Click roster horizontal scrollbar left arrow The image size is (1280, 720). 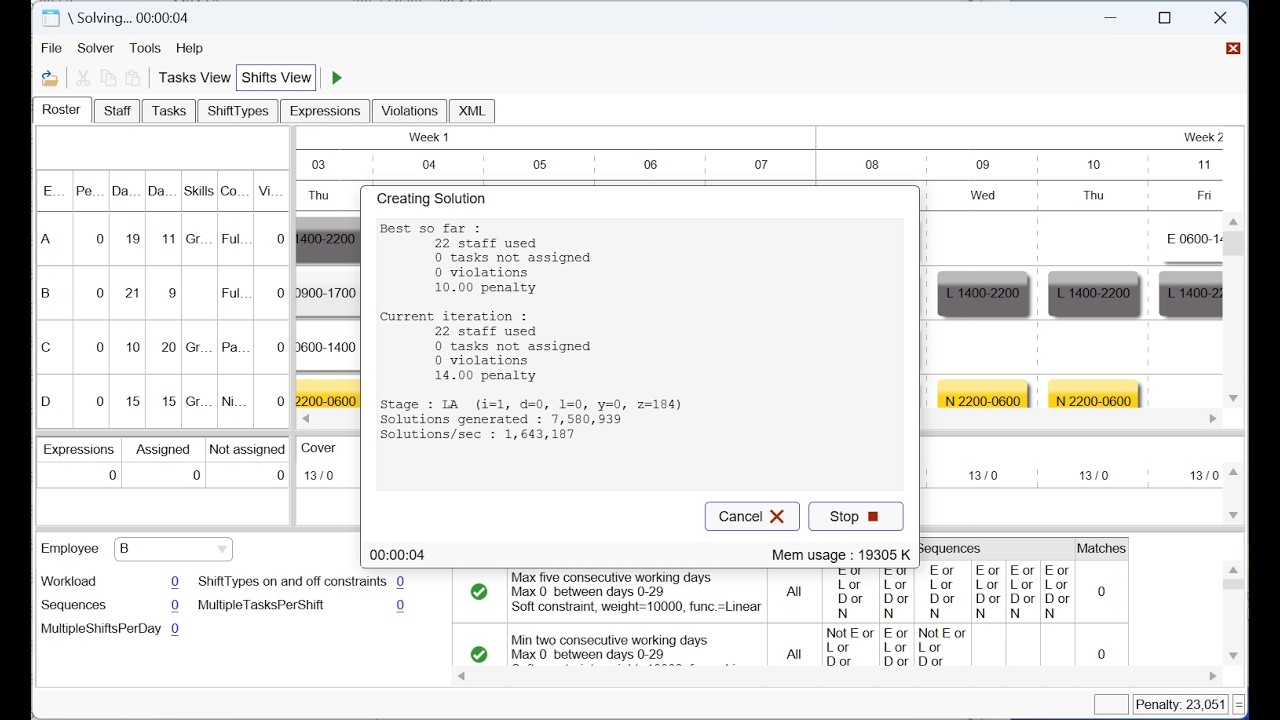click(306, 419)
